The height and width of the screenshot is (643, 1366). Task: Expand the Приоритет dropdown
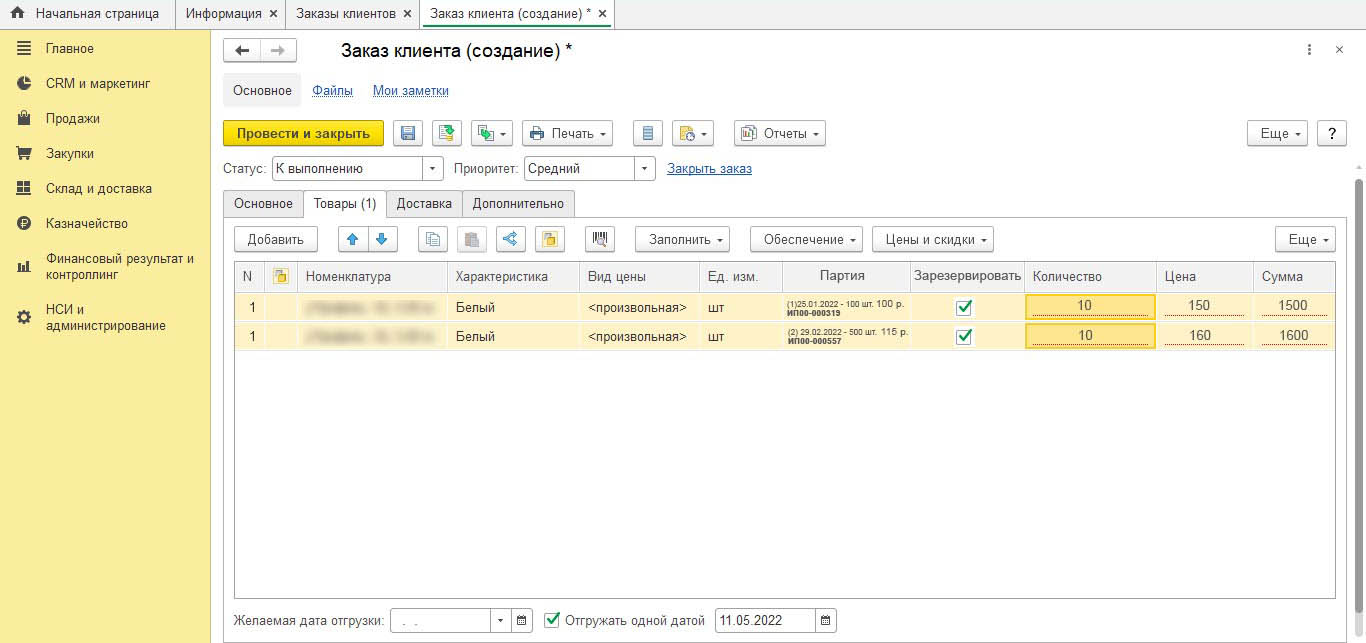point(645,169)
